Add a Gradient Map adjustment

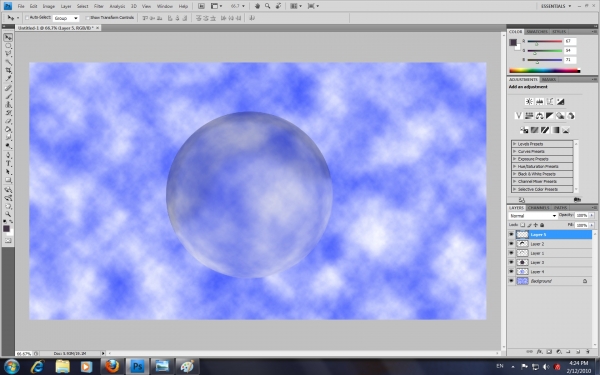tap(555, 130)
